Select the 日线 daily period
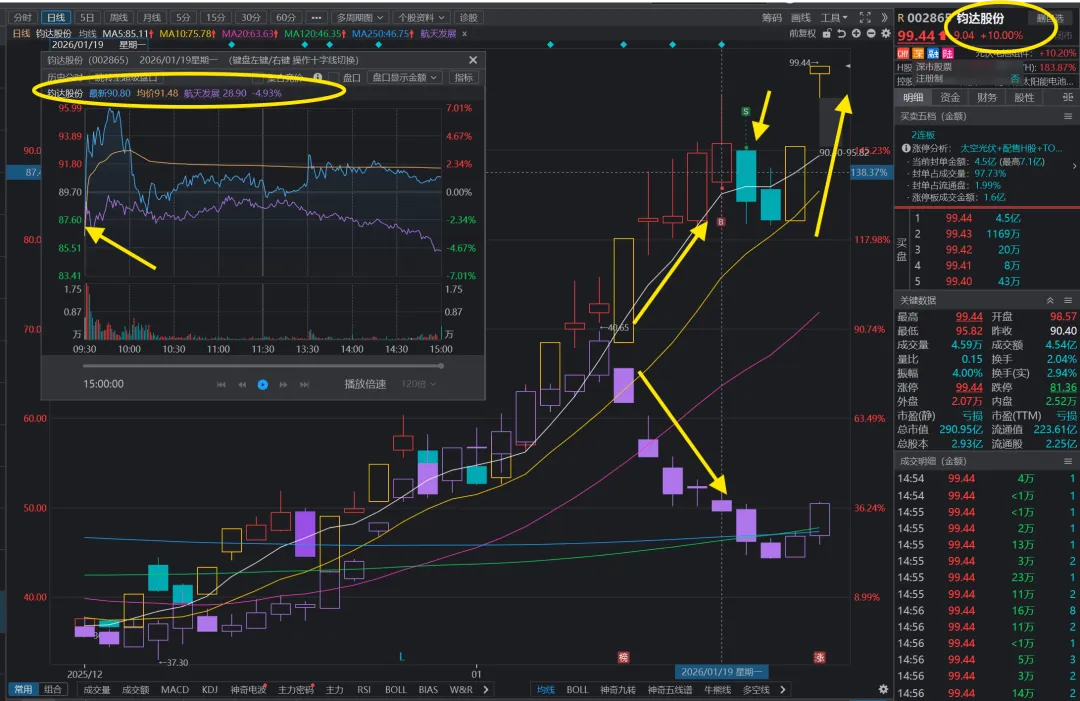Viewport: 1080px width, 701px height. coord(56,17)
